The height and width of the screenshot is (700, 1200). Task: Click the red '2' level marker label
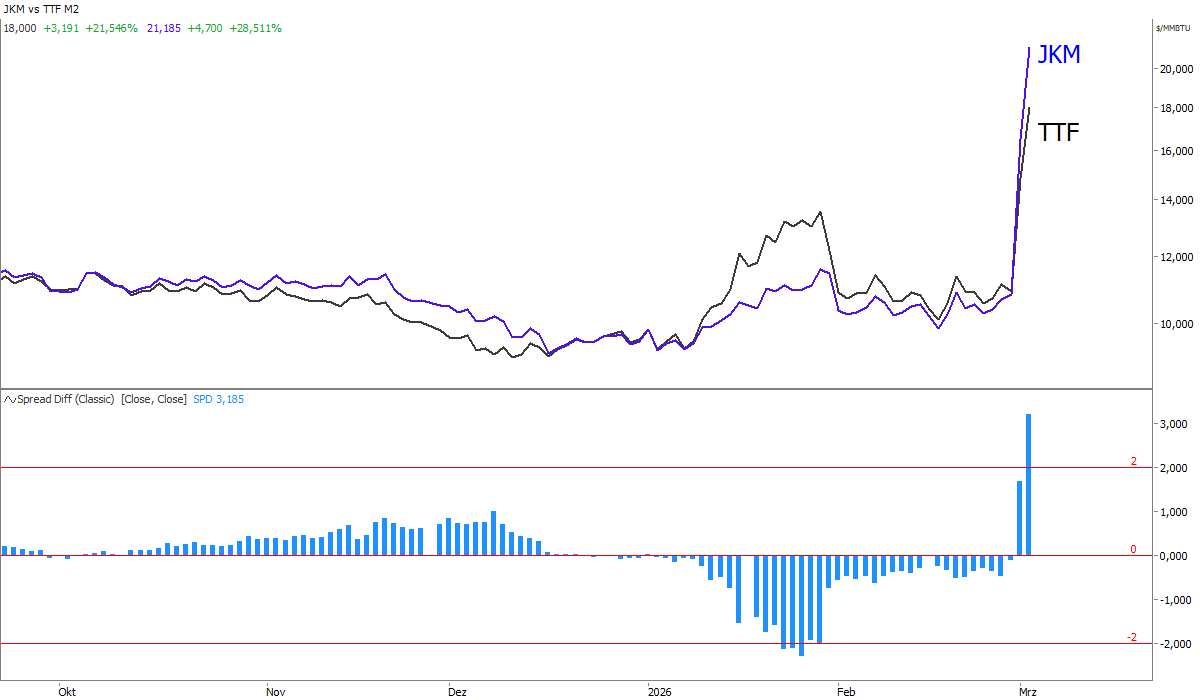1133,461
